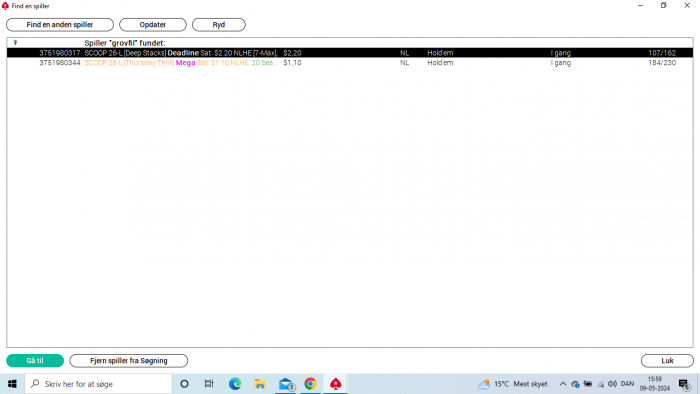Open the Mail app icon
This screenshot has height=394, width=700.
point(286,384)
